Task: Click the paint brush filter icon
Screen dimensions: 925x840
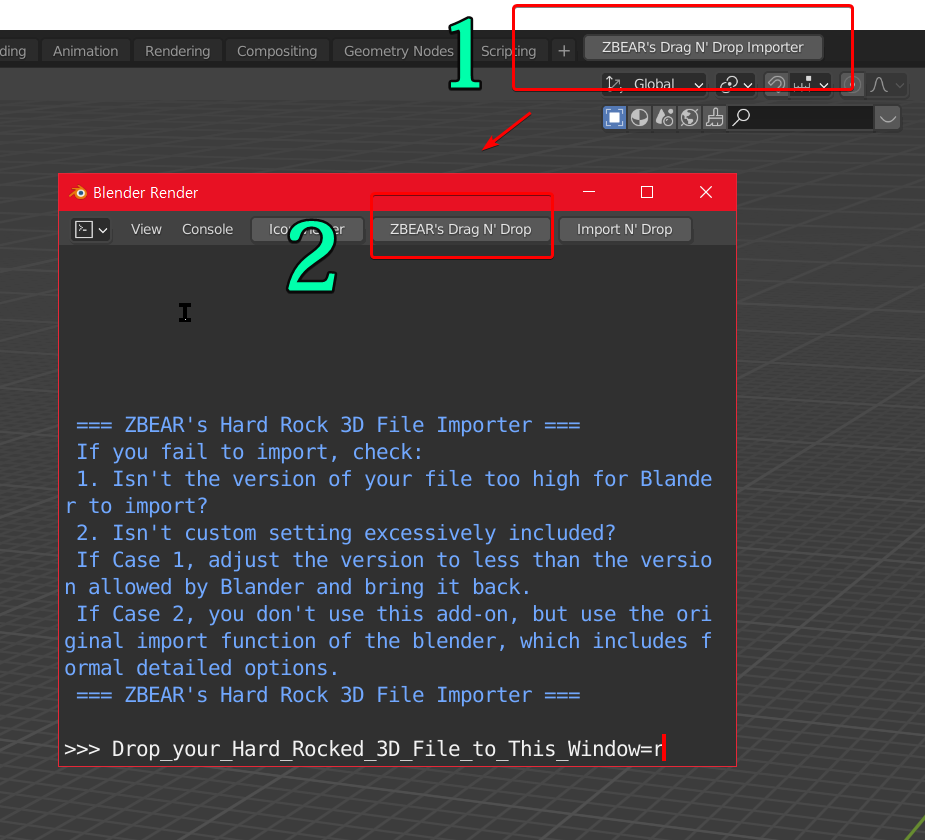Action: point(714,118)
